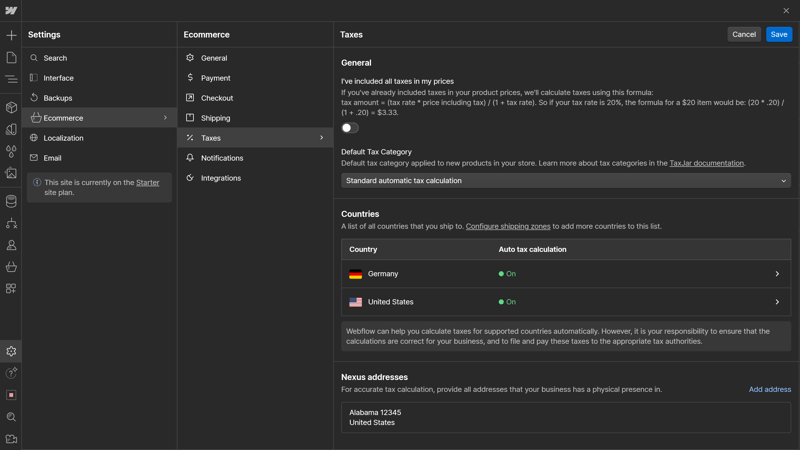Open the Components cube icon
This screenshot has width=800, height=450.
[11, 108]
